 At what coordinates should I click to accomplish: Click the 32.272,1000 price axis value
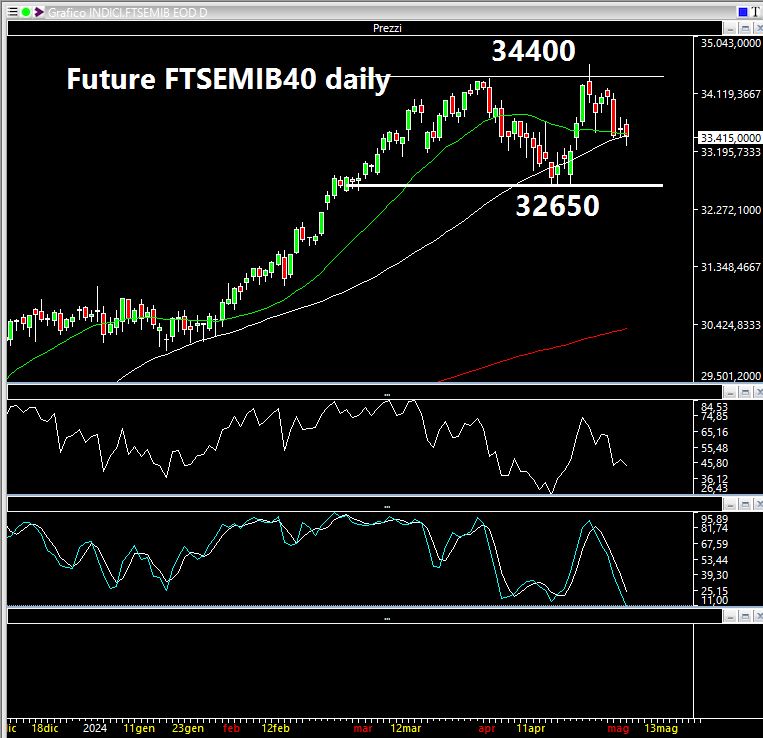click(x=730, y=210)
